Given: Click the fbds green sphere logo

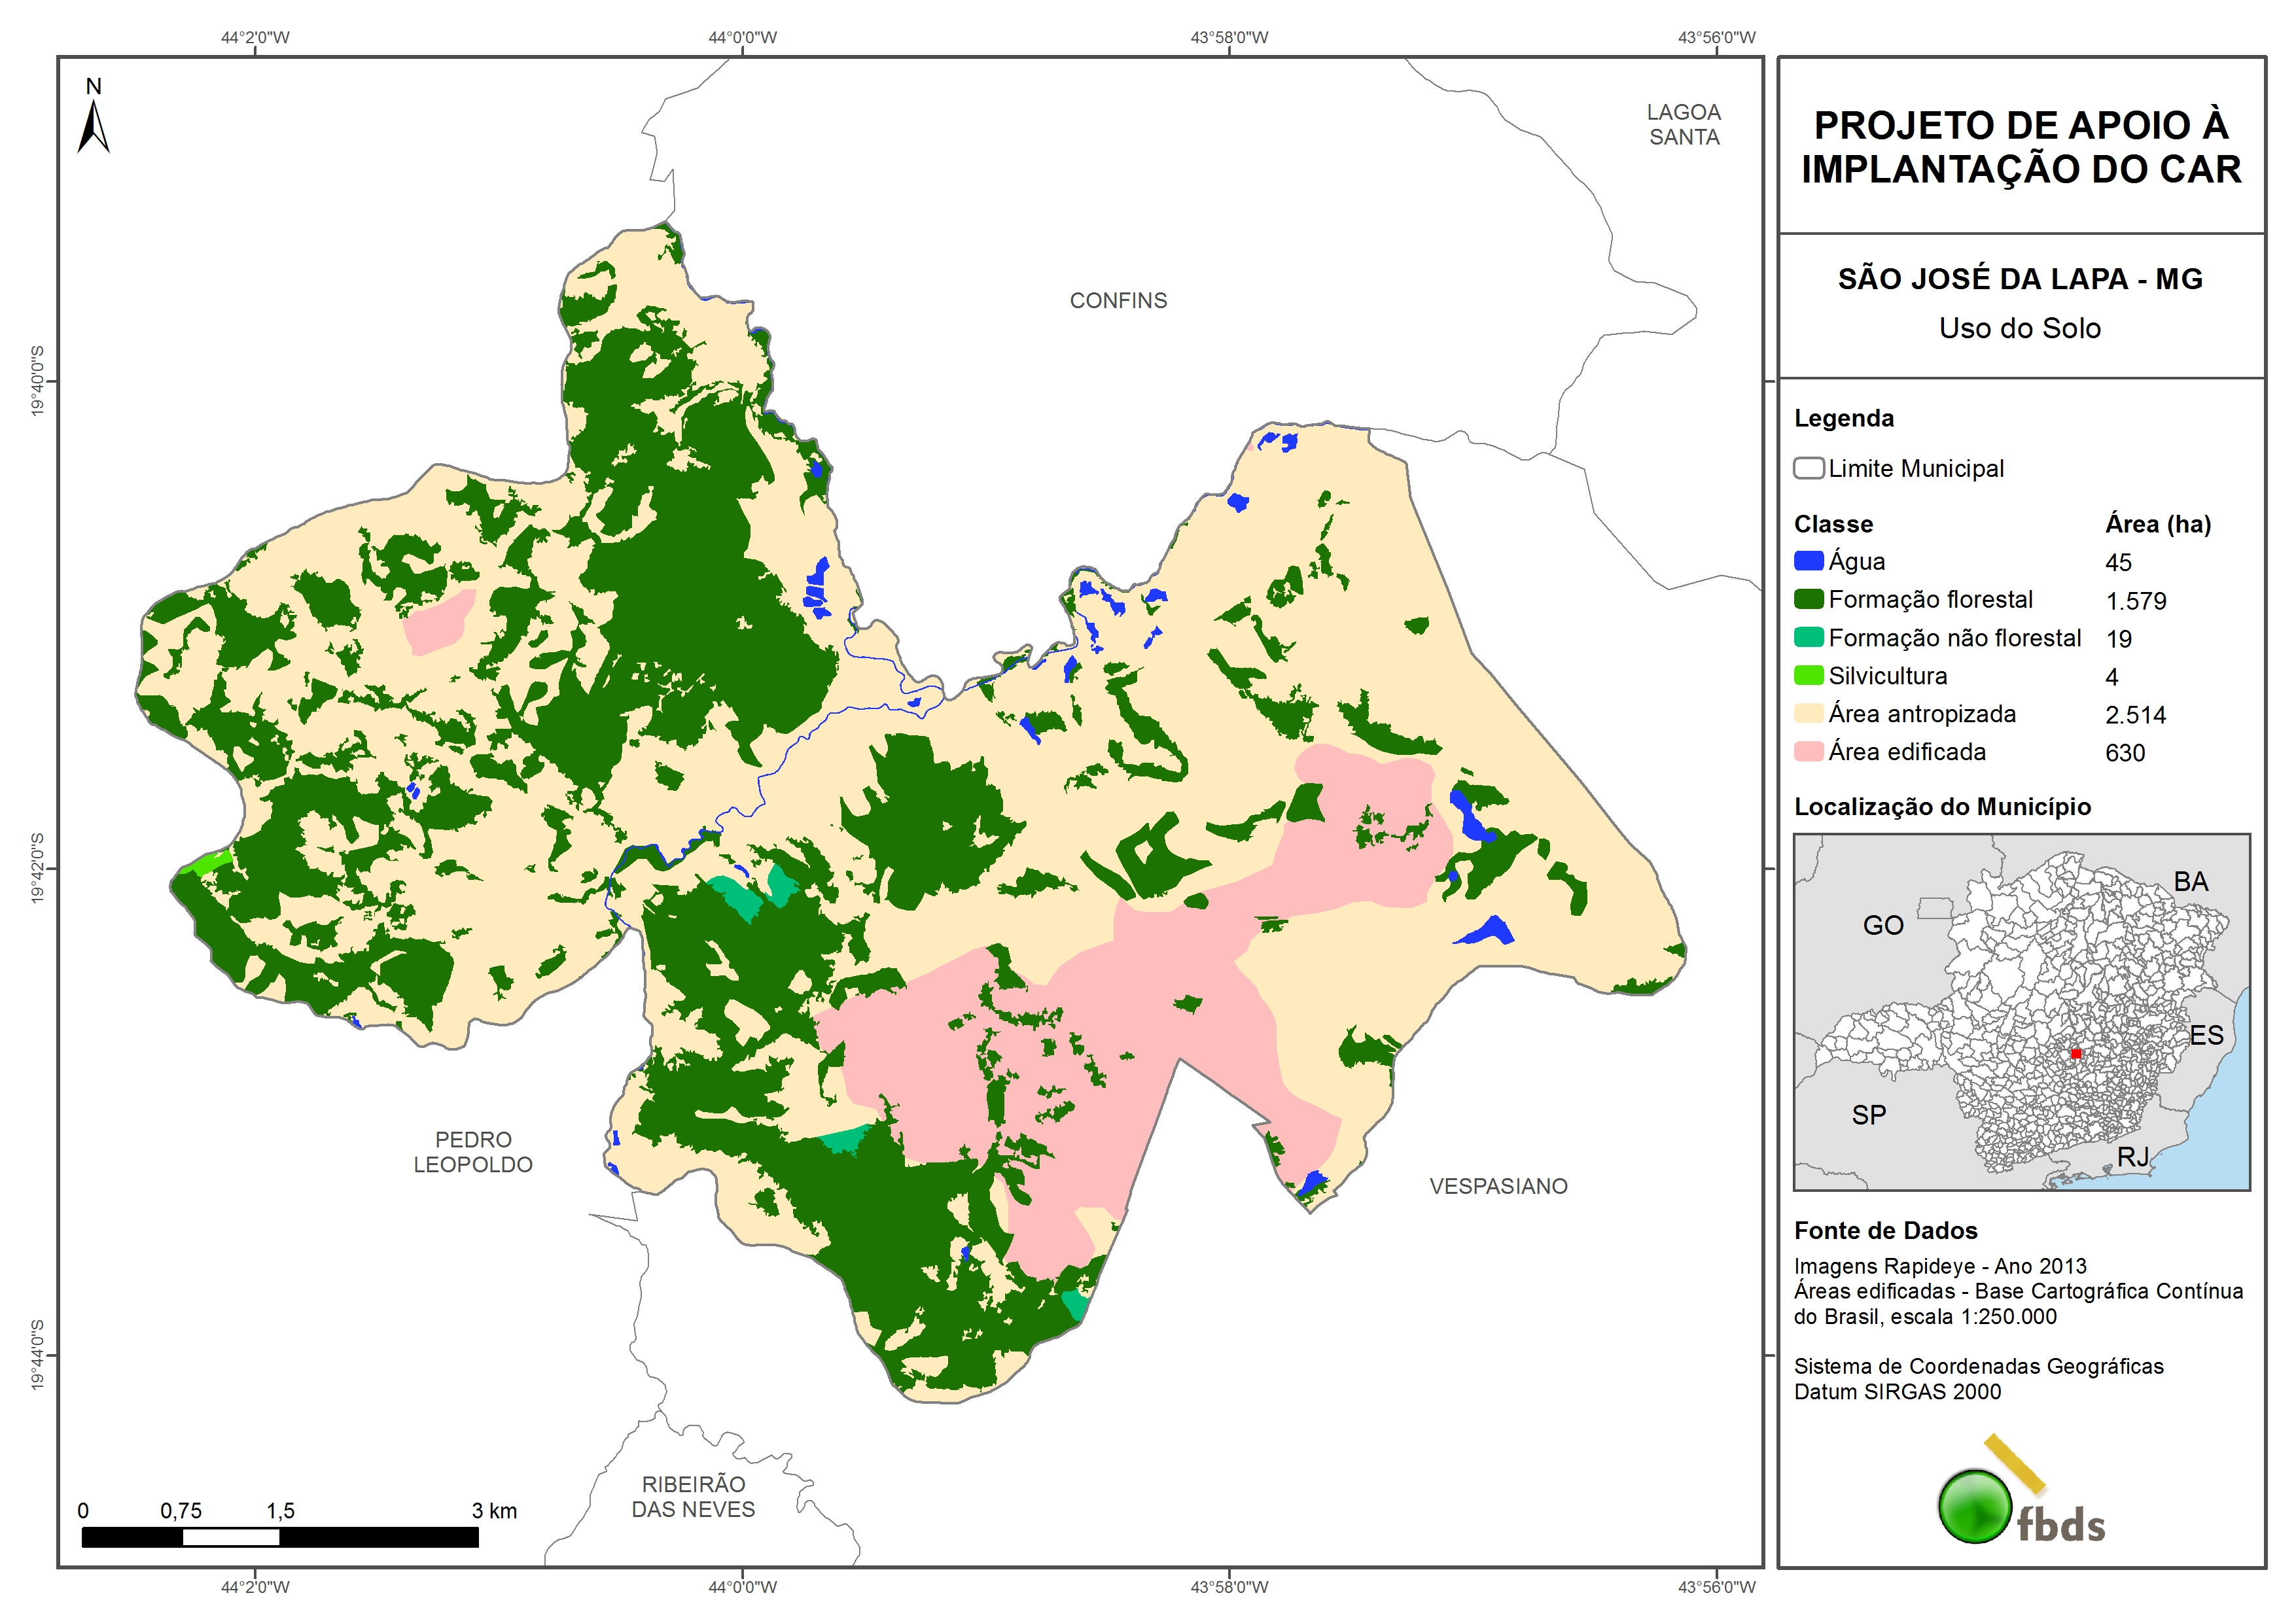Looking at the screenshot, I should click(x=1975, y=1506).
